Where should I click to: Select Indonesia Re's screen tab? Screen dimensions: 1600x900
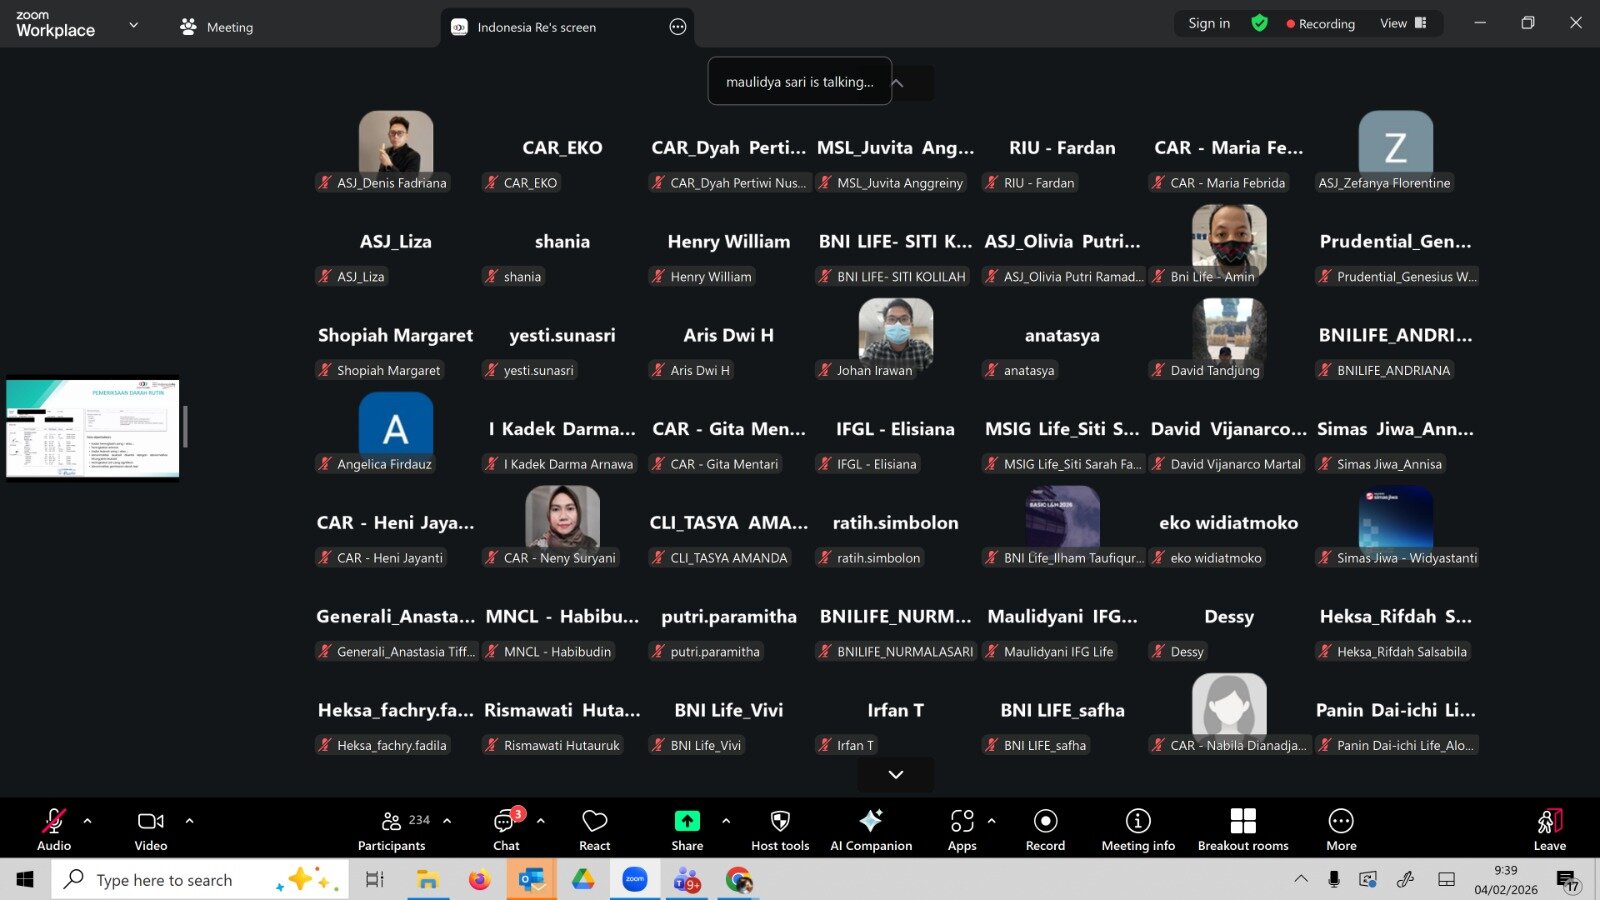coord(536,27)
